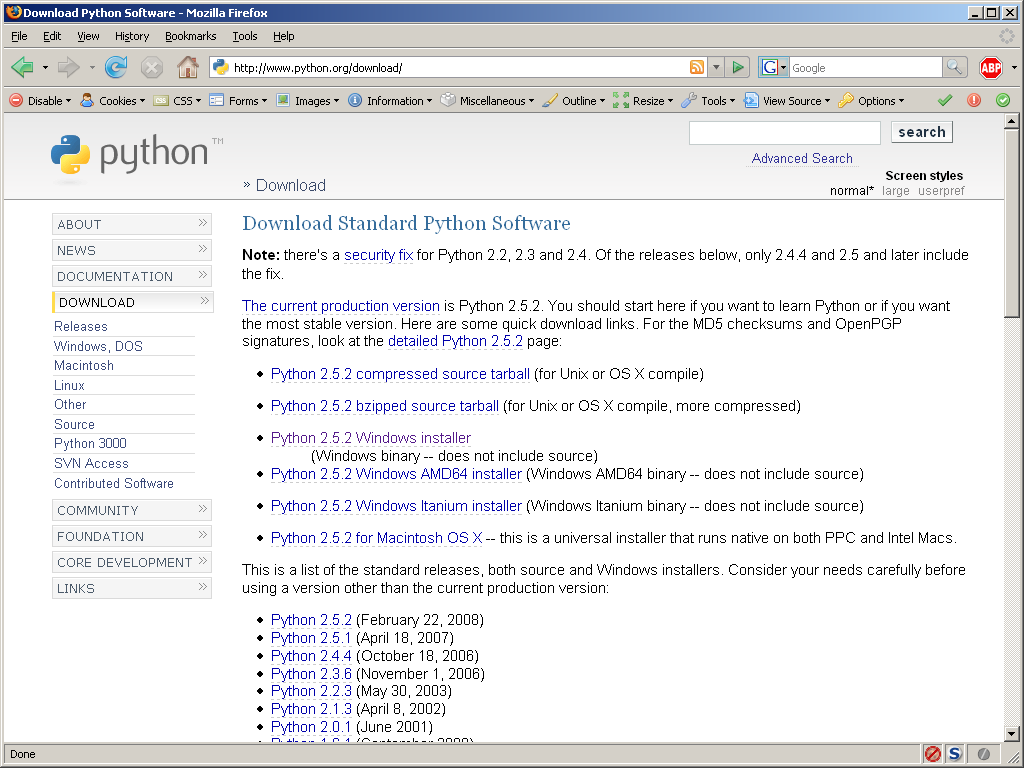Open the Options toolbar menu
Viewport: 1024px width, 768px height.
pos(871,101)
